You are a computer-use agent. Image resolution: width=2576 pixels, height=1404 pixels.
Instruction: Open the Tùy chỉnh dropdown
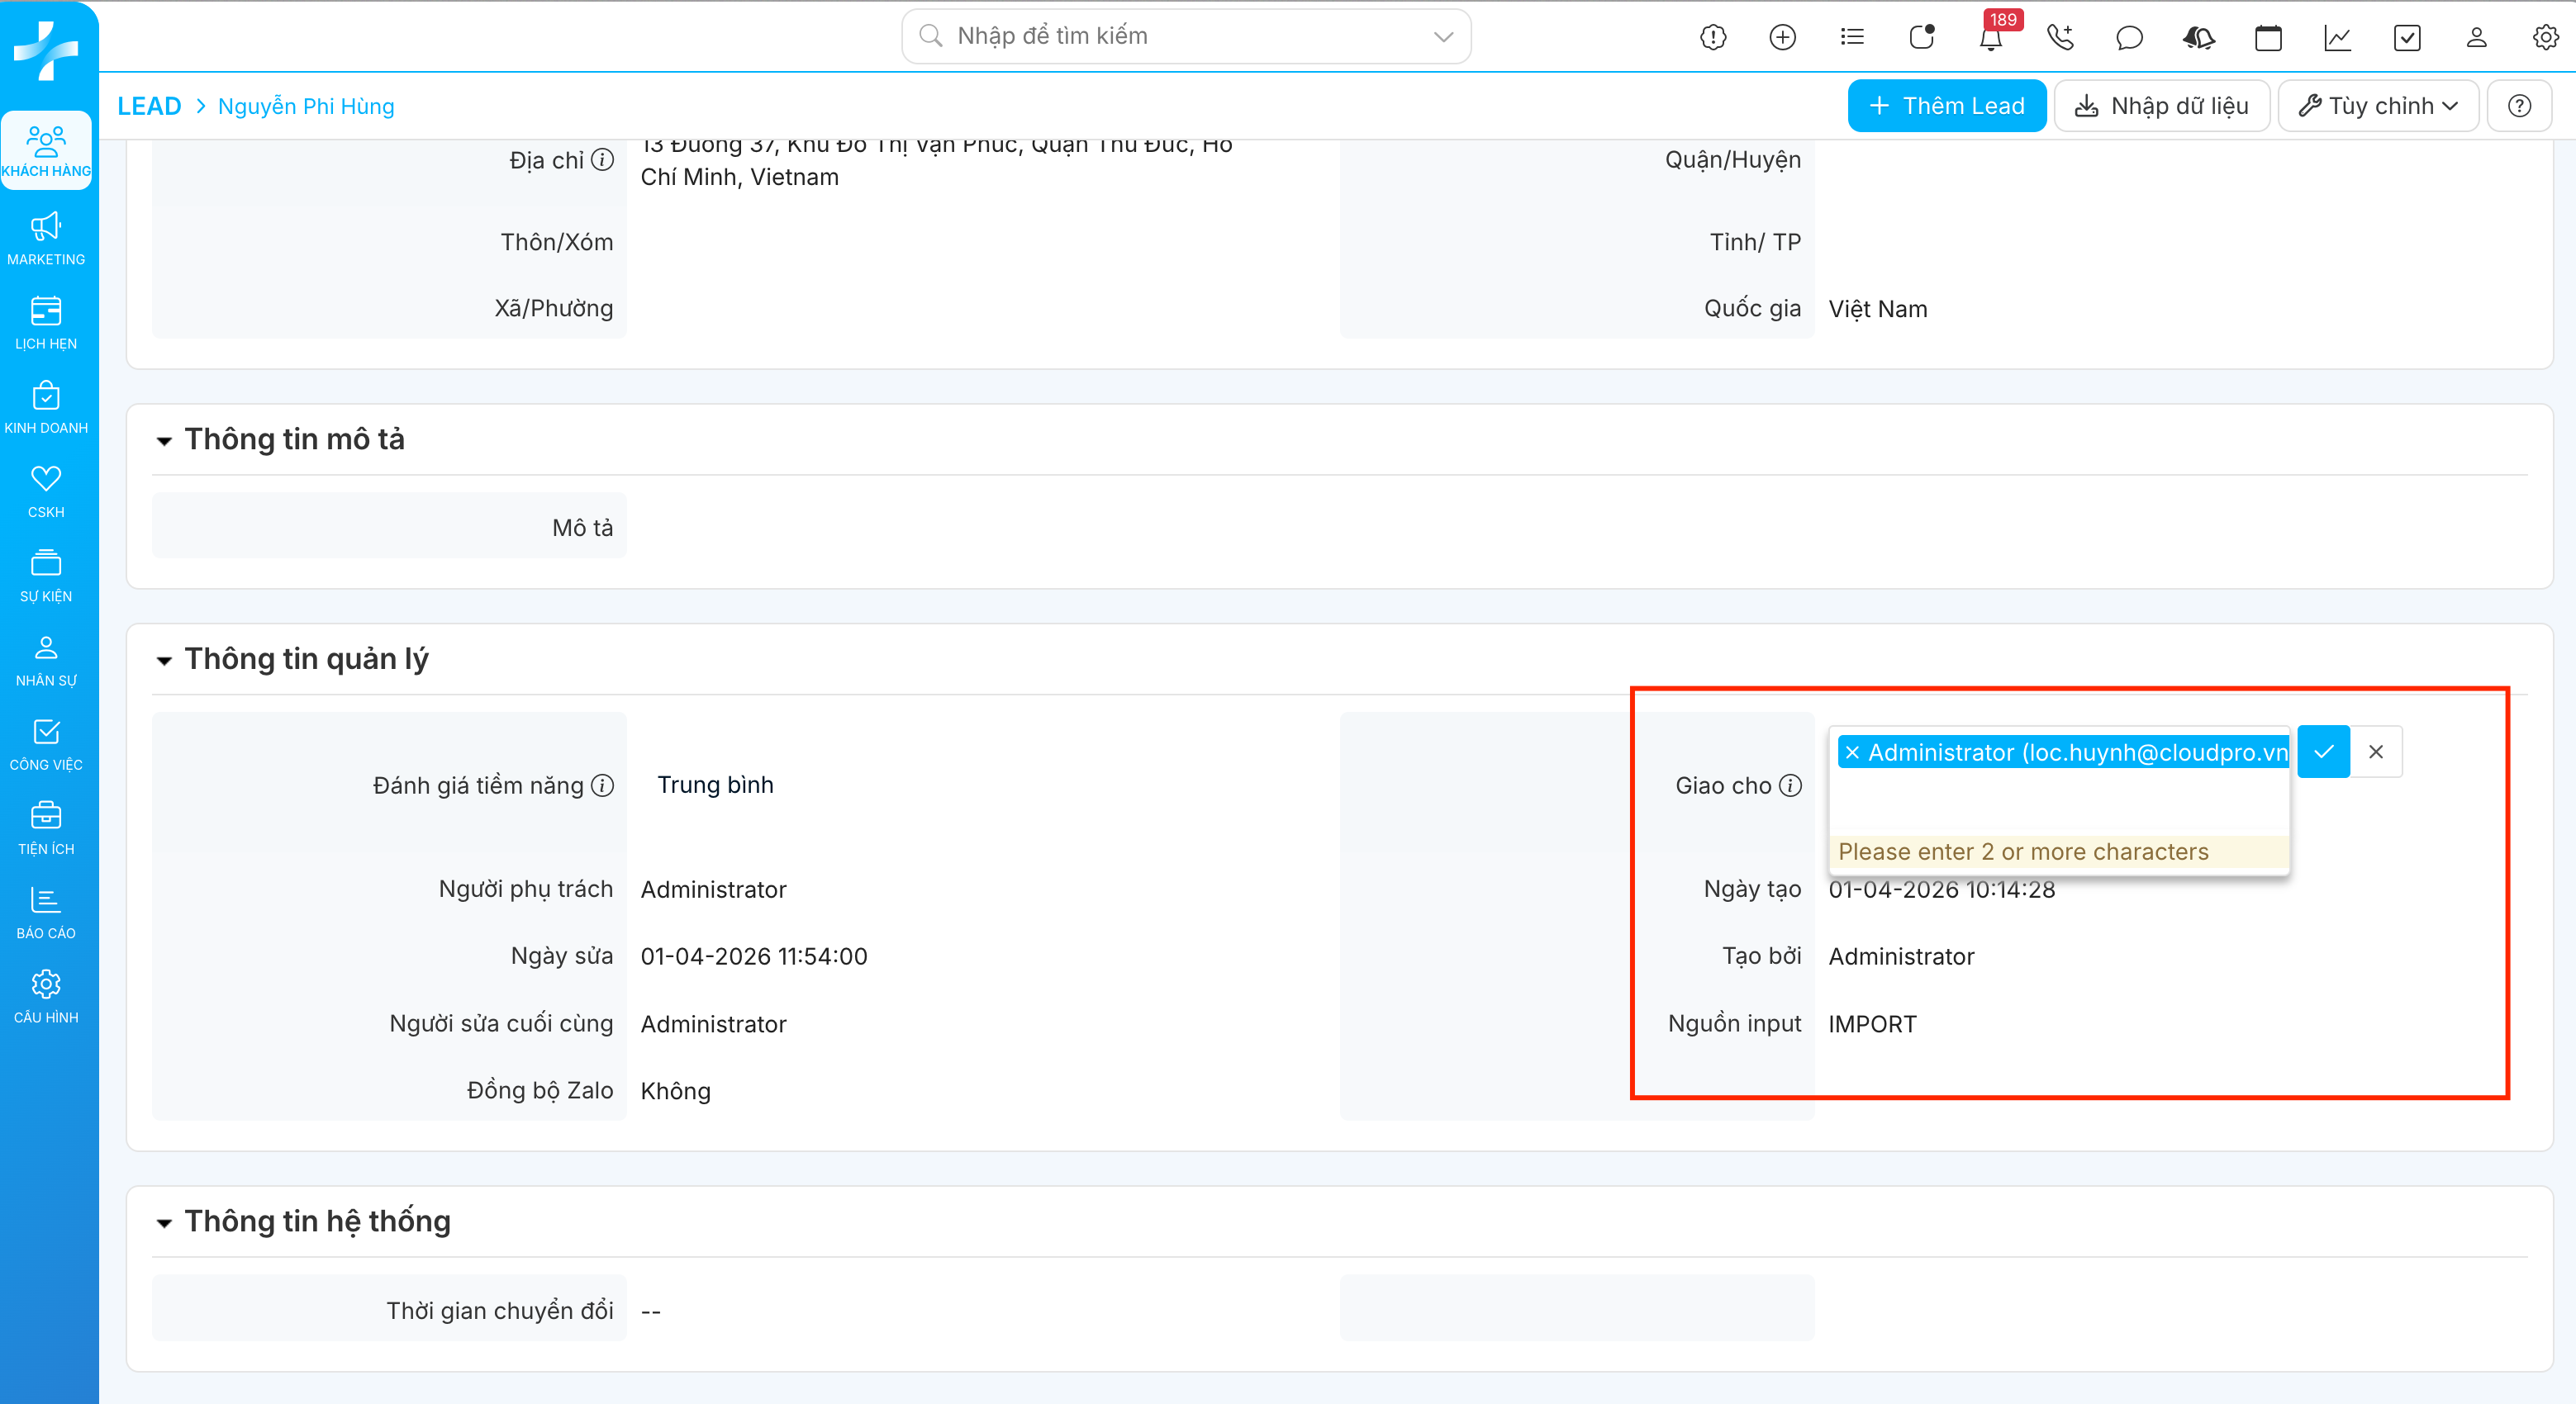2377,106
